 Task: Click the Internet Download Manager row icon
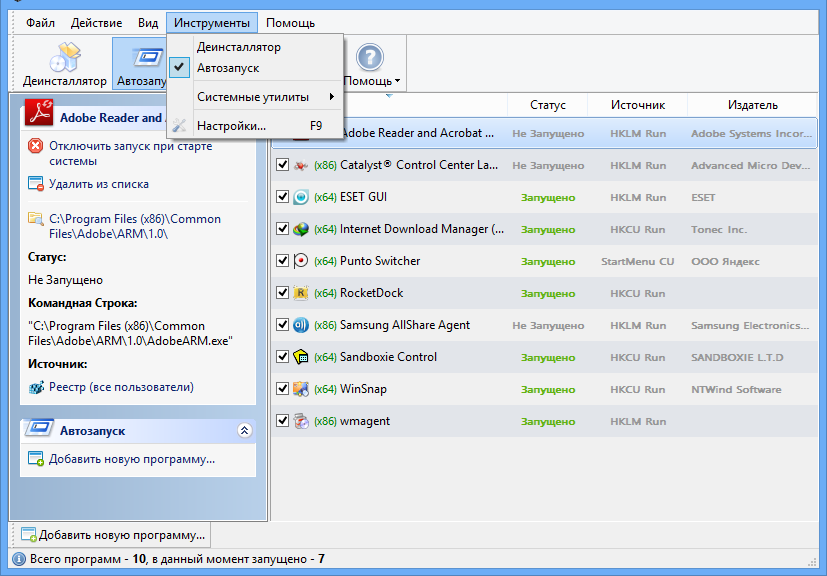point(301,229)
